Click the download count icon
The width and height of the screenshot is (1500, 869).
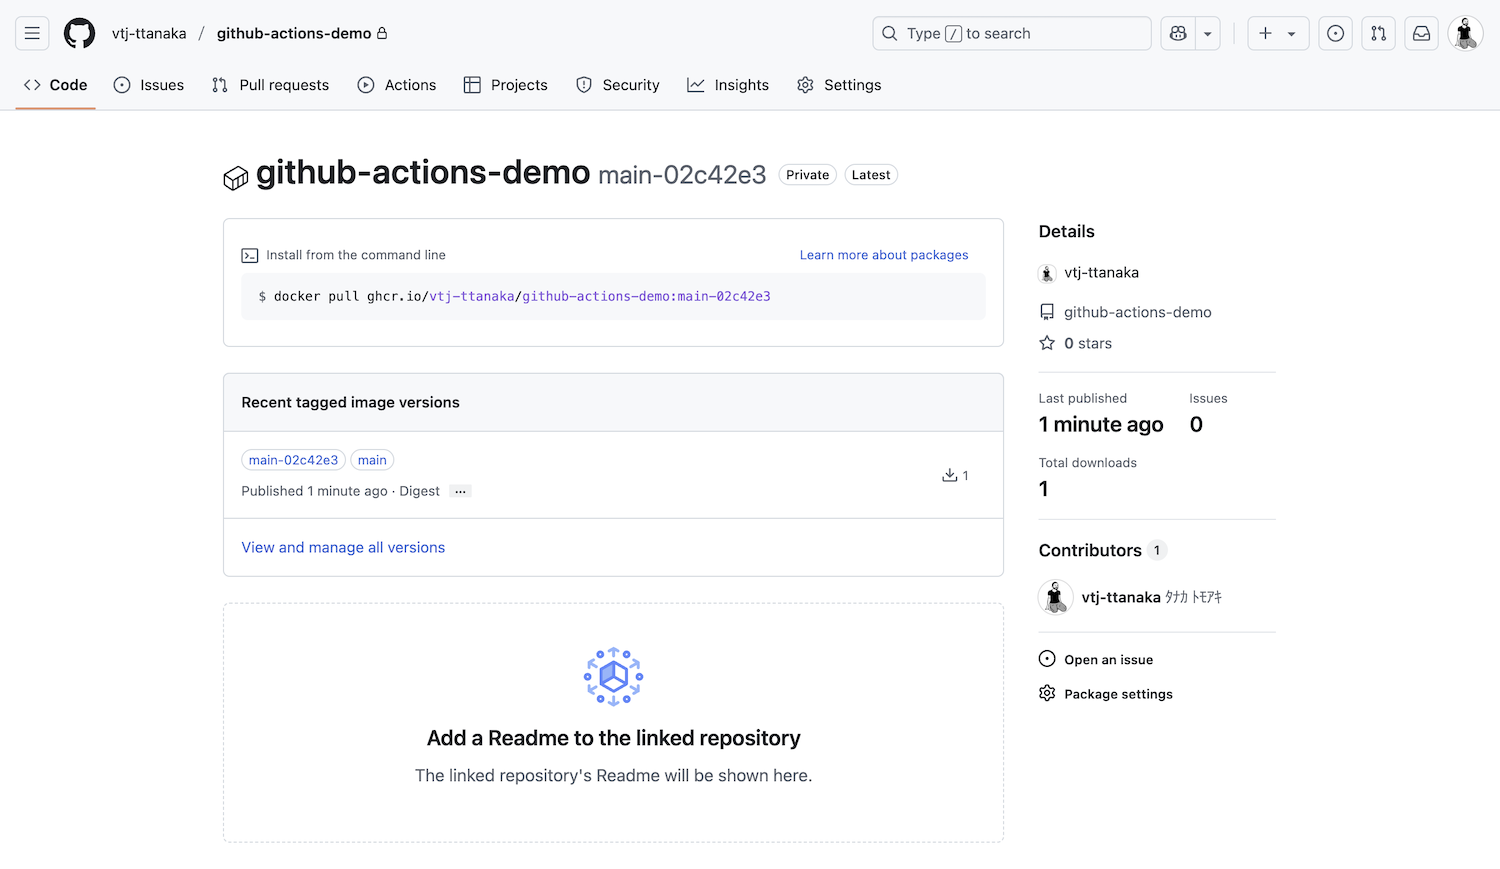(950, 475)
